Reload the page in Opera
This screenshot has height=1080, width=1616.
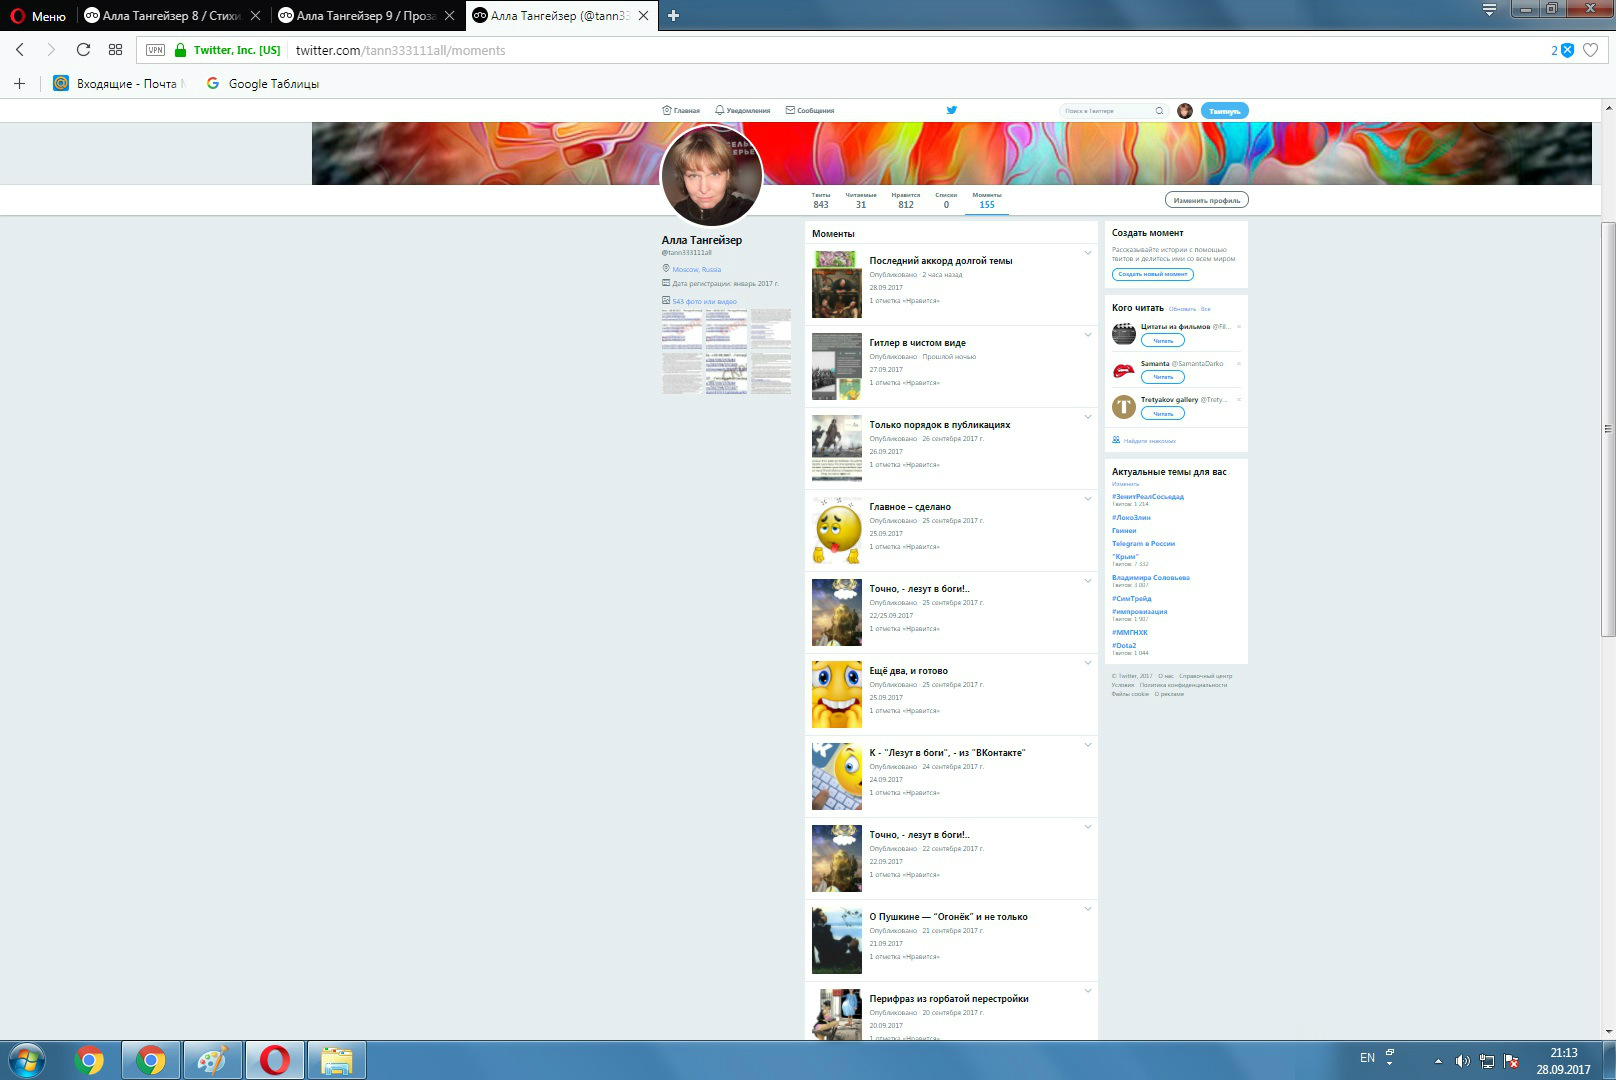83,50
